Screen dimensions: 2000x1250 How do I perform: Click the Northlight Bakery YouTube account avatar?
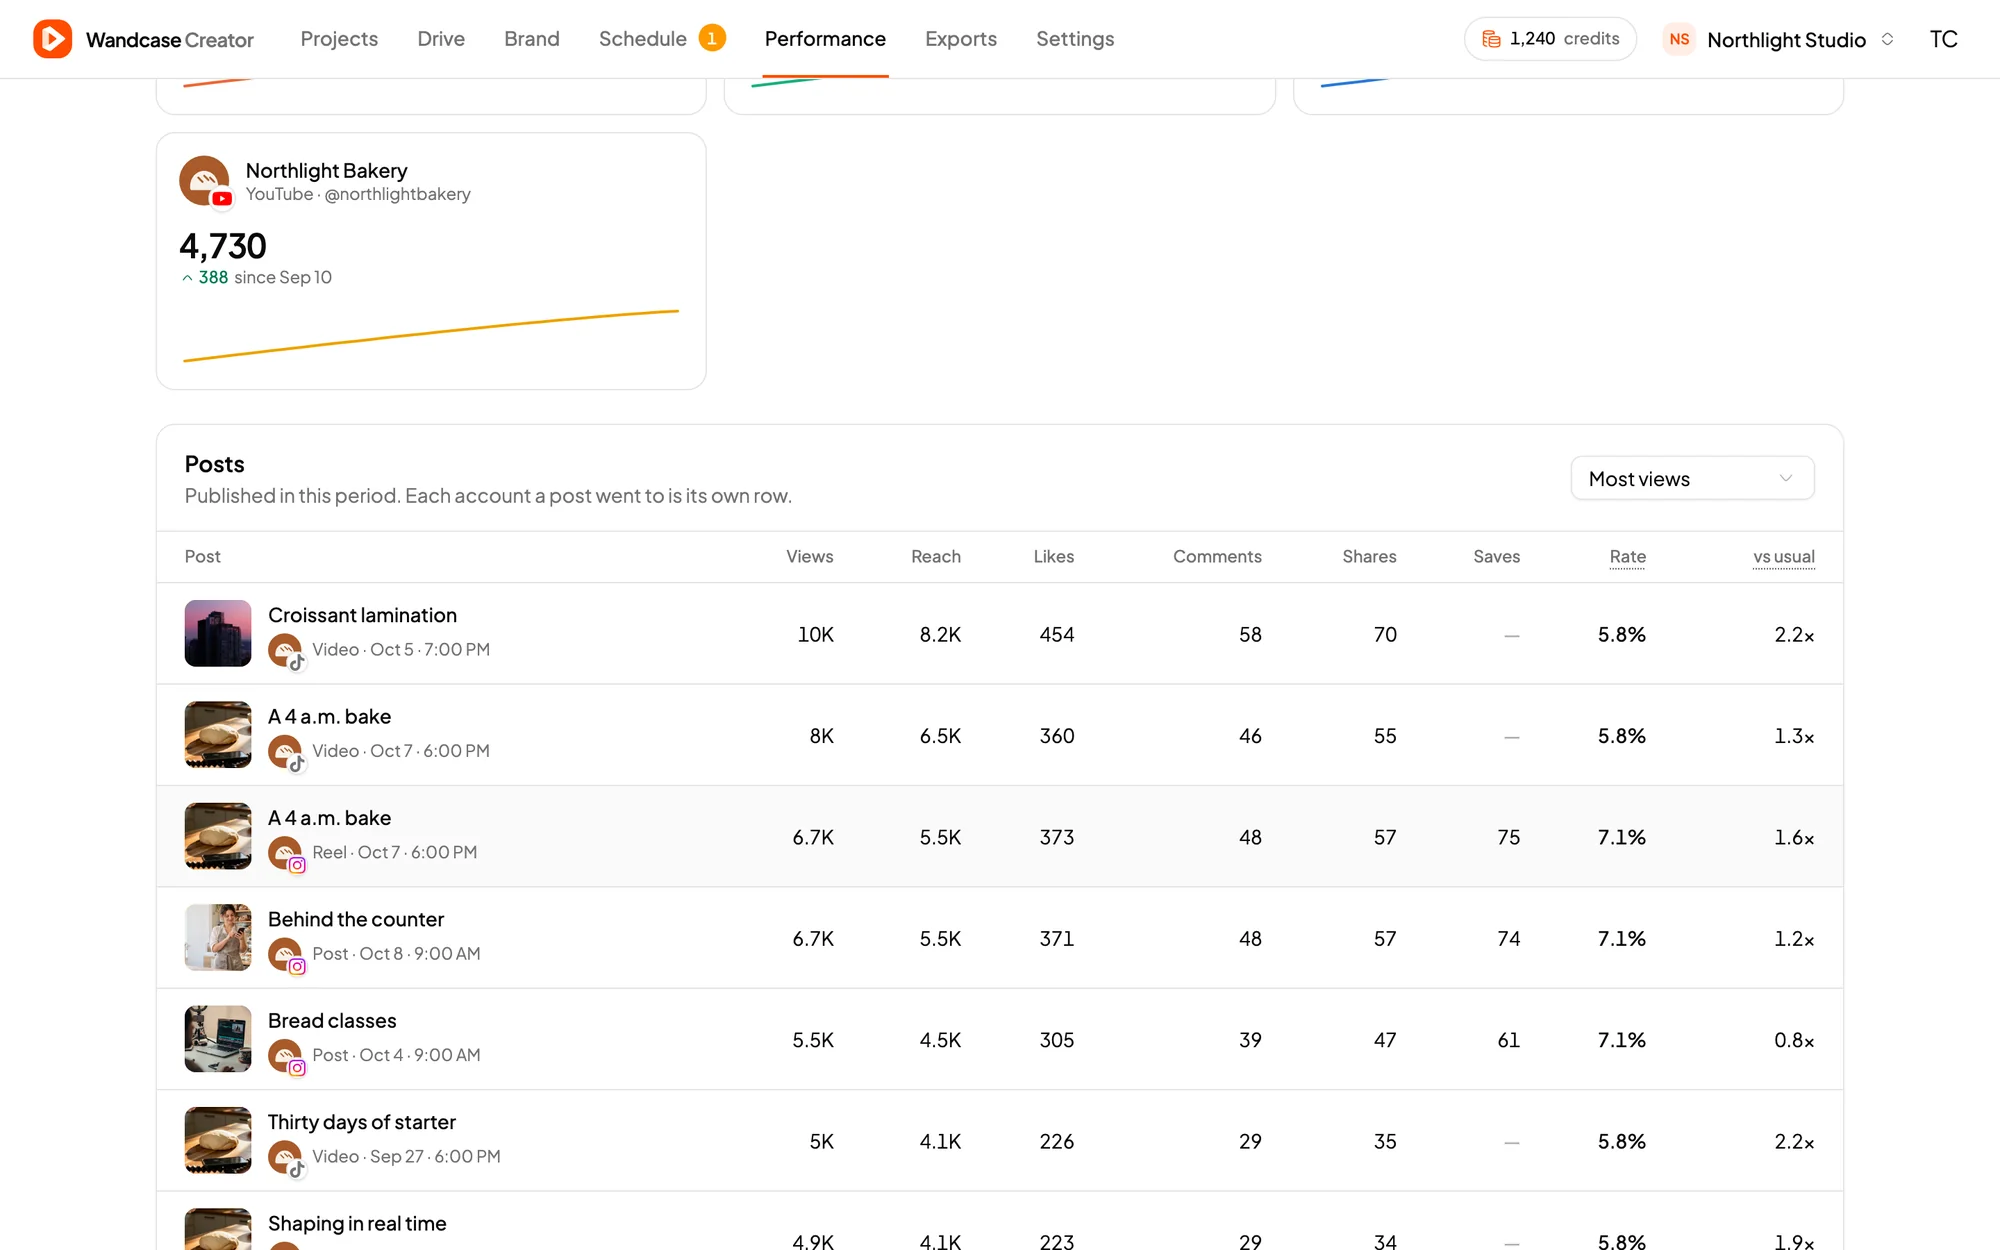point(204,181)
